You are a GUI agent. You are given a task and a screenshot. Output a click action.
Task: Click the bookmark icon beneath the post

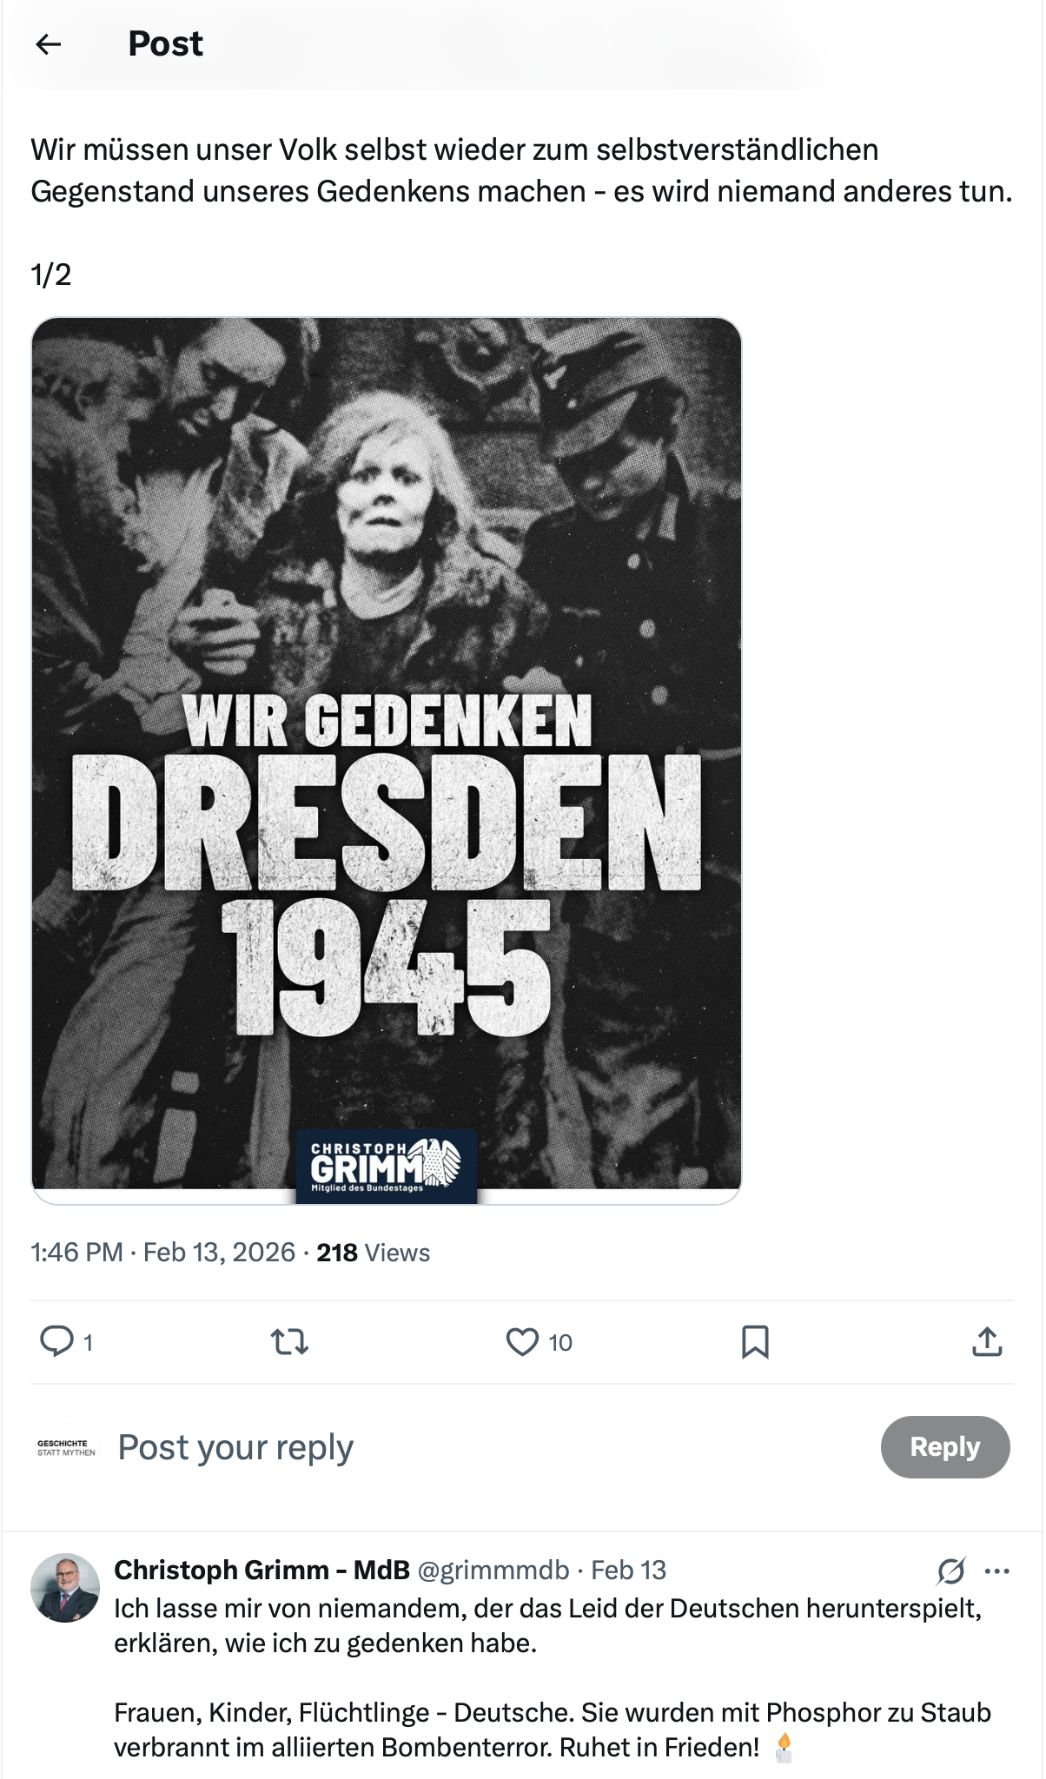(x=758, y=1343)
